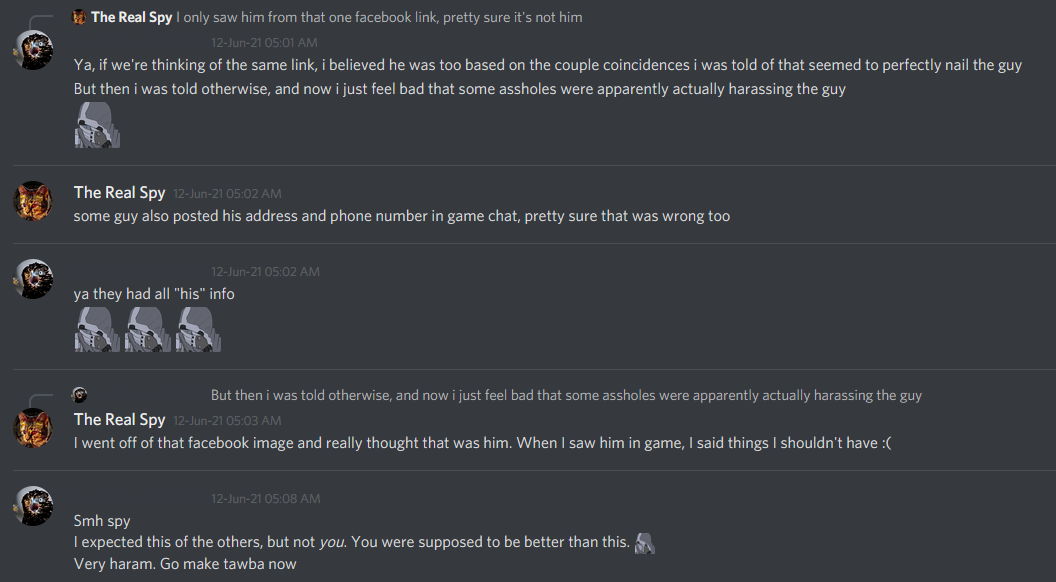Click The Real Spy username in the top reply preview
Screen dimensions: 1056x582
[131, 17]
